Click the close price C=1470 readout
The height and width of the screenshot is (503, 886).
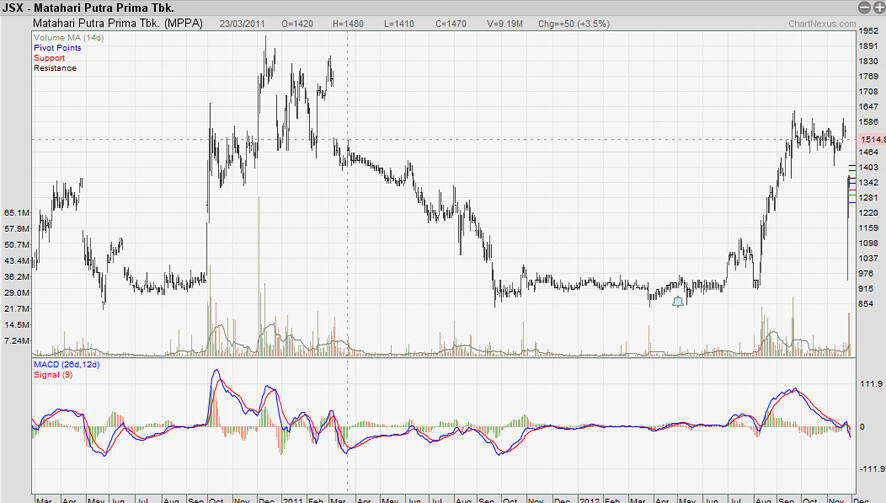point(451,24)
